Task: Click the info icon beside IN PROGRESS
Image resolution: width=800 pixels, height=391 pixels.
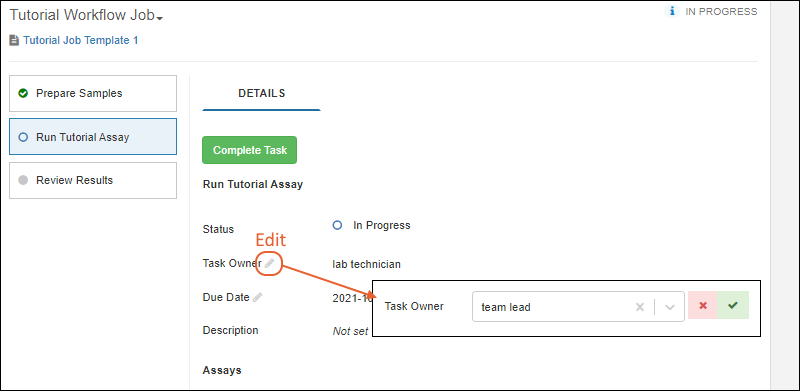Action: click(x=672, y=11)
